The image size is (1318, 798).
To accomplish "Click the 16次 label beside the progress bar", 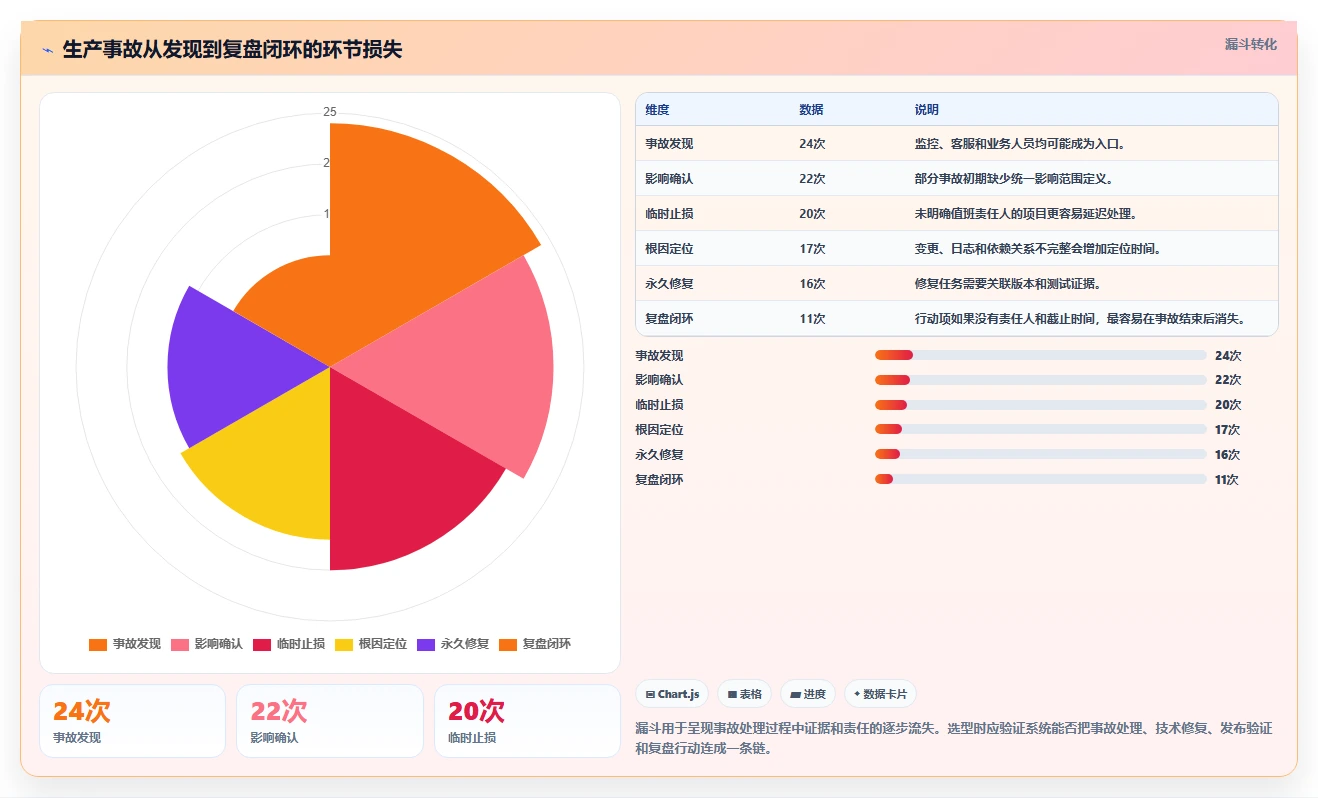I will (1227, 454).
